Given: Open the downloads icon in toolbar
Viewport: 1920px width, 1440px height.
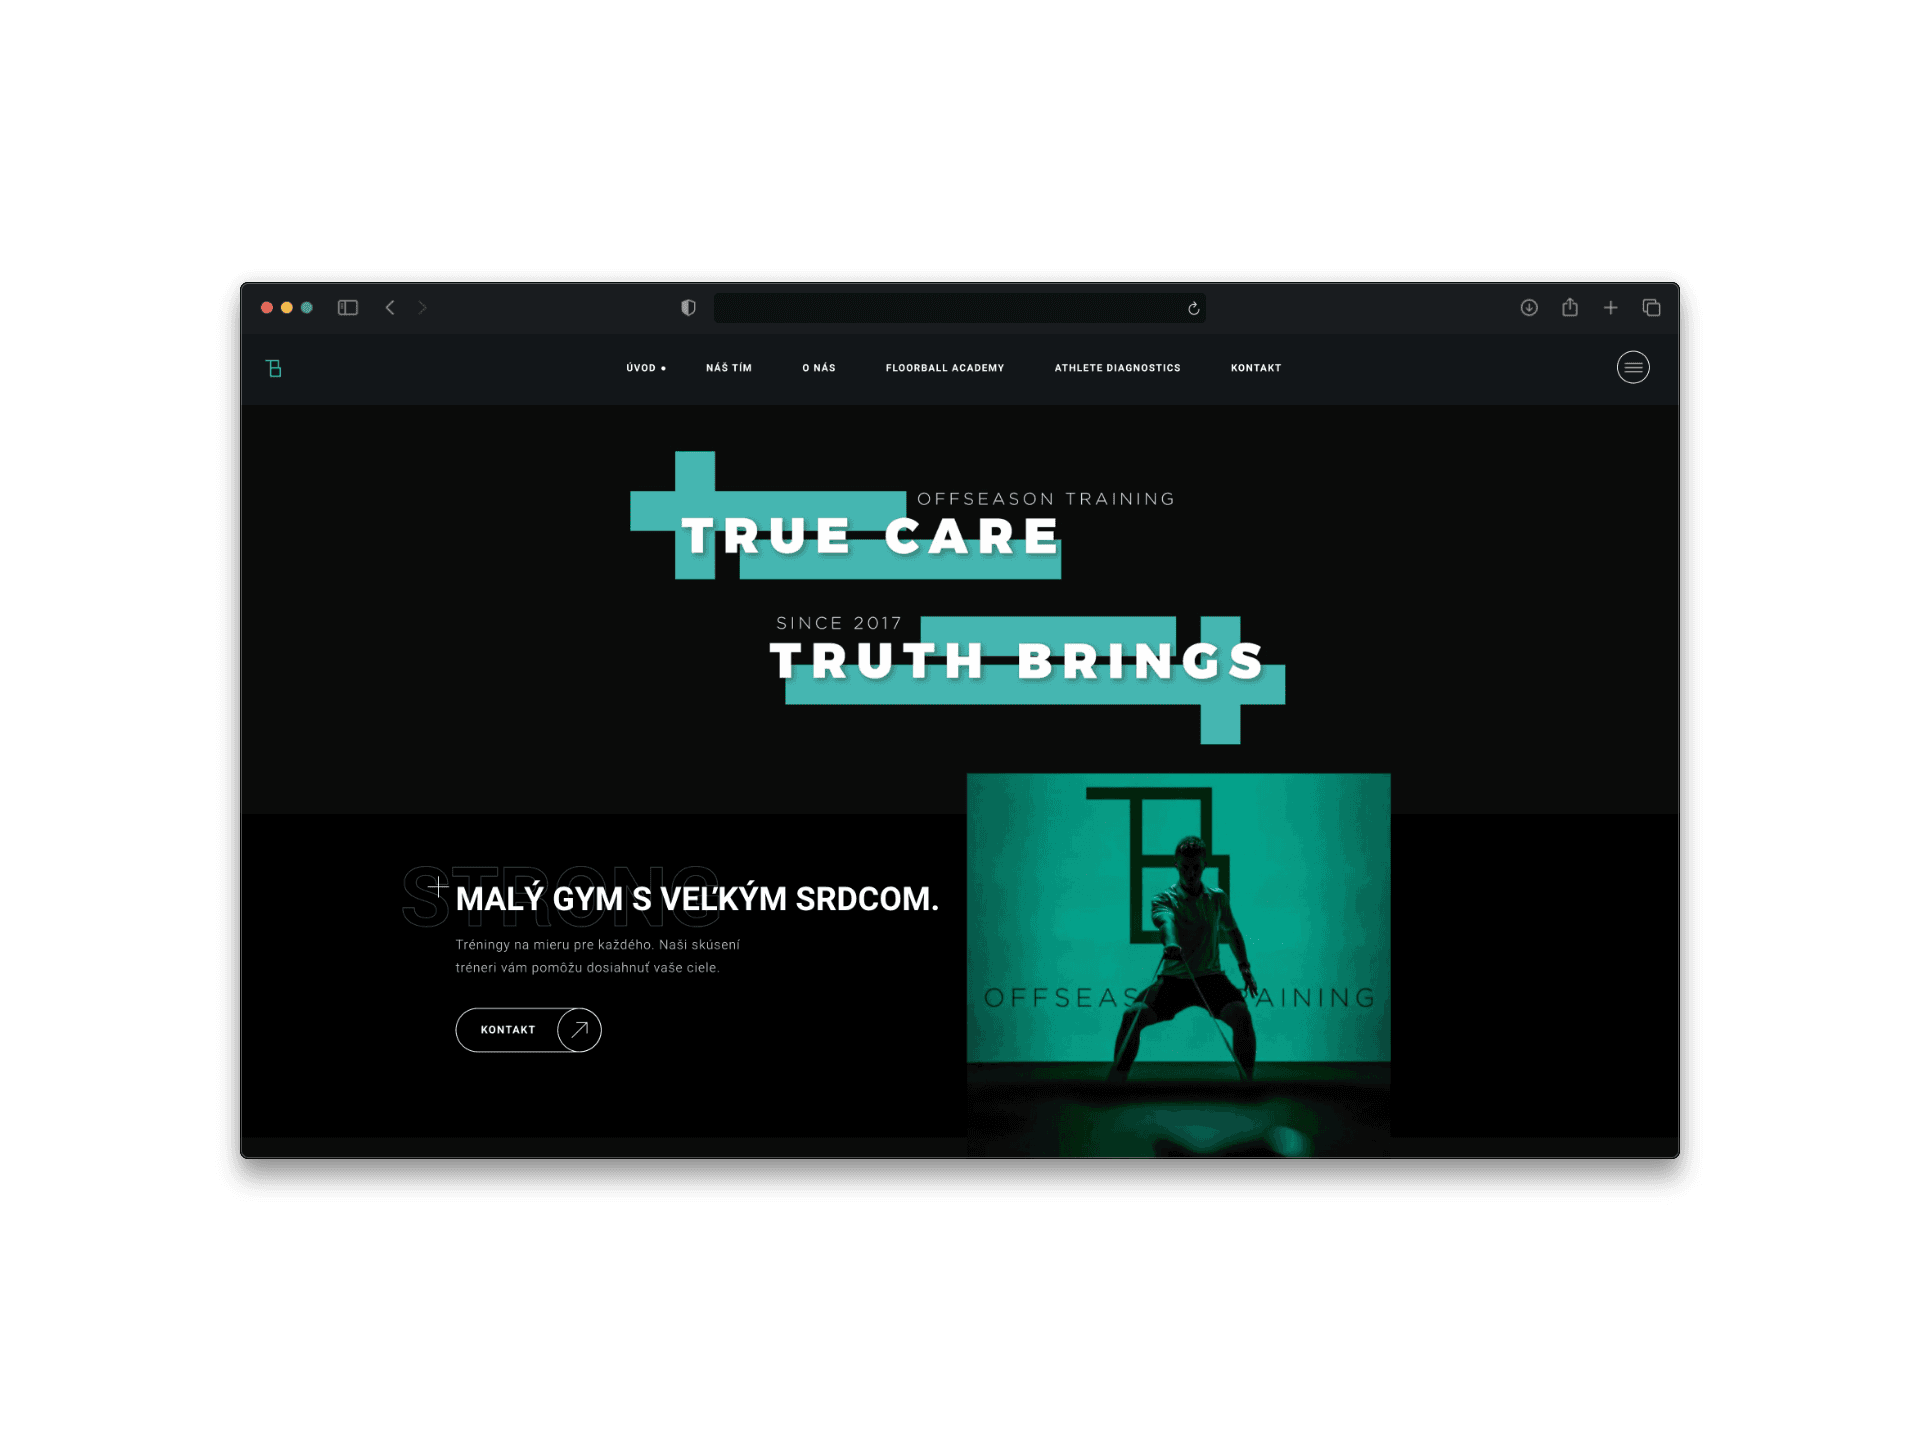Looking at the screenshot, I should (x=1529, y=308).
